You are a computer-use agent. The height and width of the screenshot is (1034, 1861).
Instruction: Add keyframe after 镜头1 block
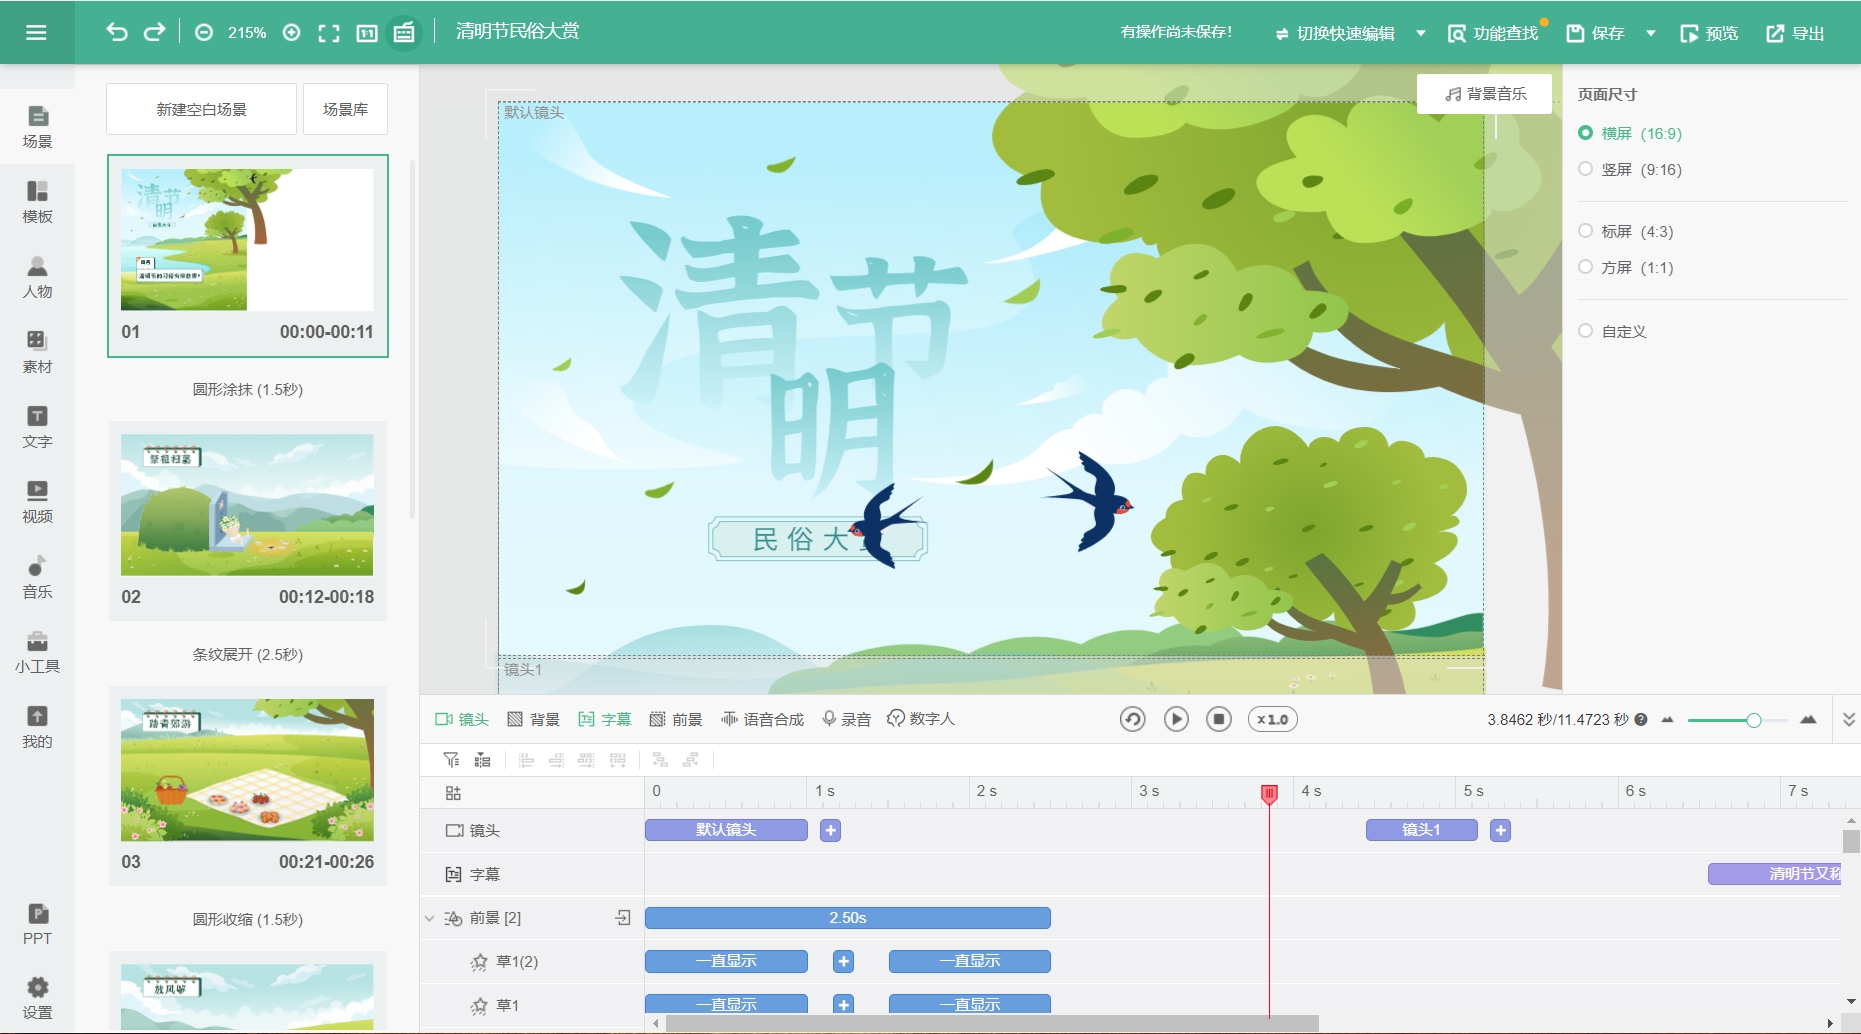point(1500,830)
